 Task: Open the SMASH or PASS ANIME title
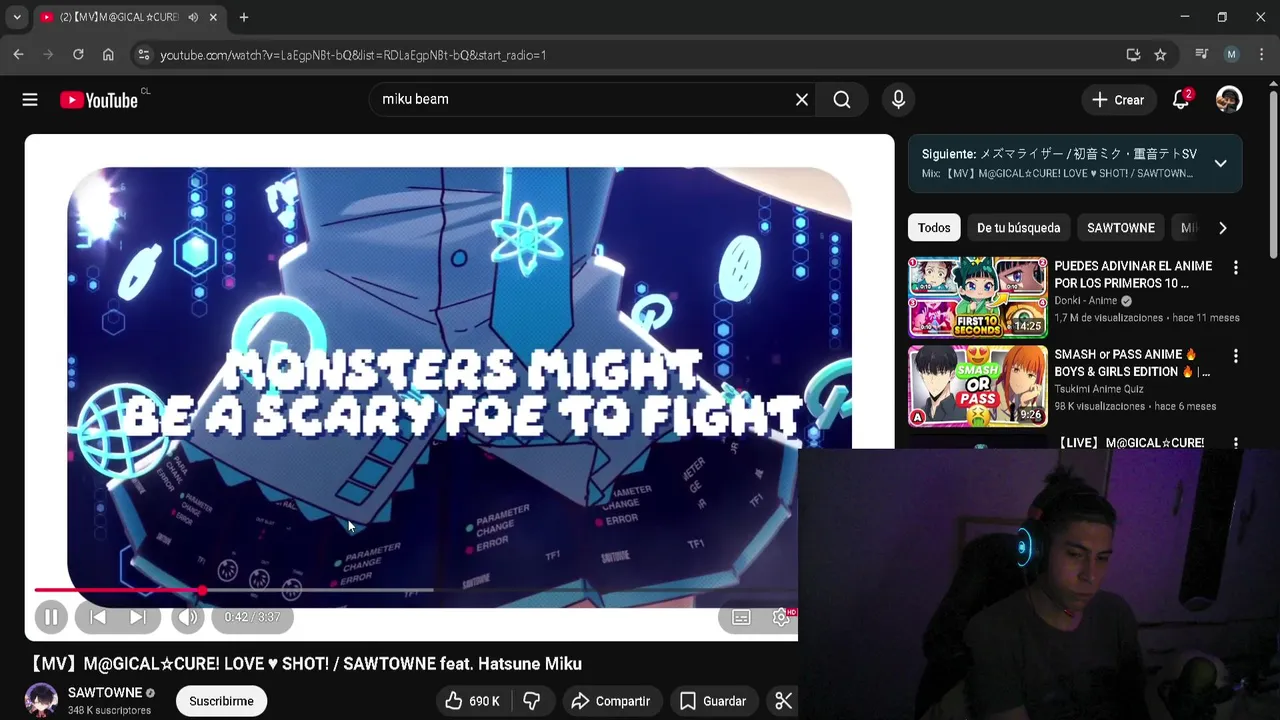pos(1132,363)
